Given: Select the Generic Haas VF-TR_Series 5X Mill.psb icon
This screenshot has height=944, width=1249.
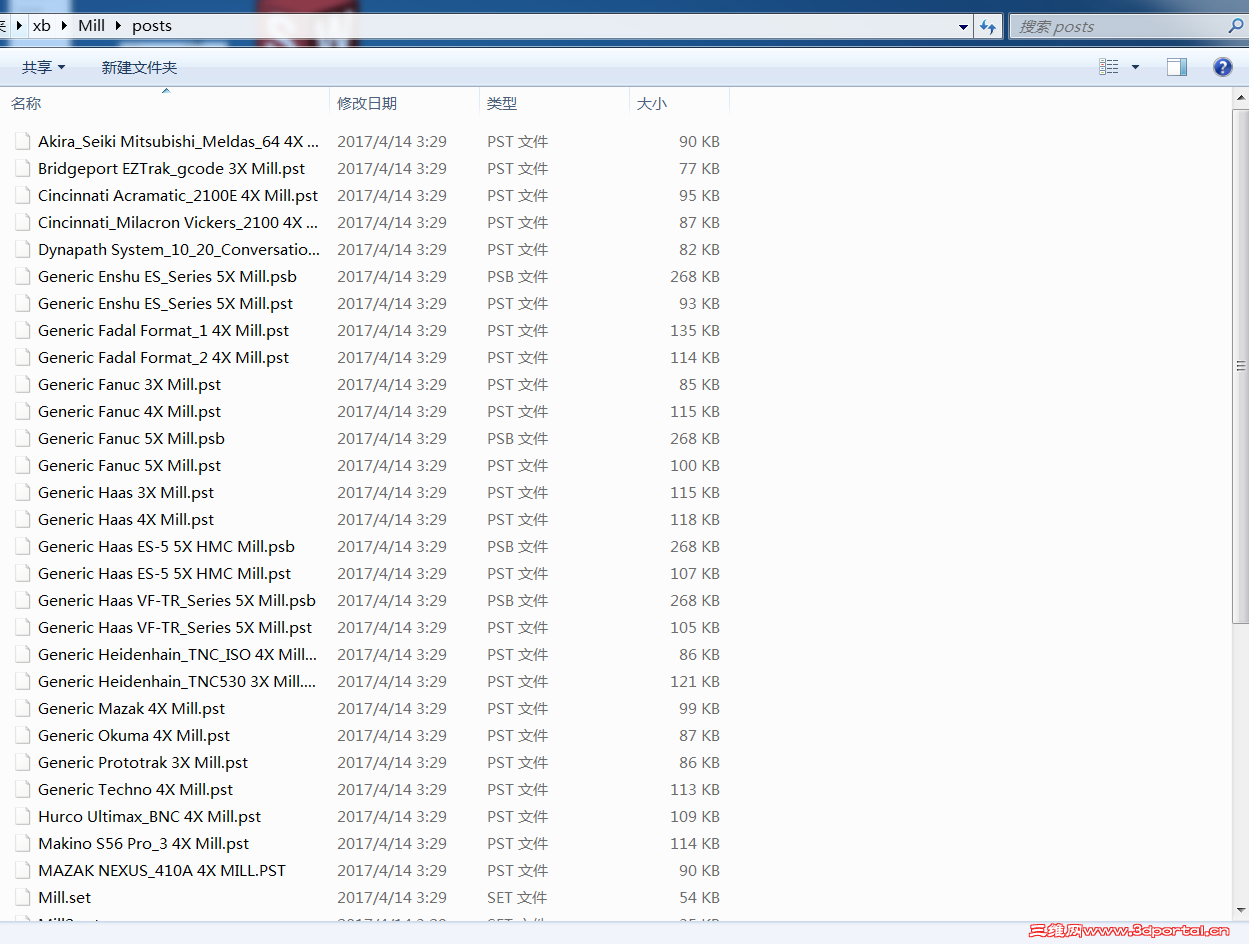Looking at the screenshot, I should 22,600.
